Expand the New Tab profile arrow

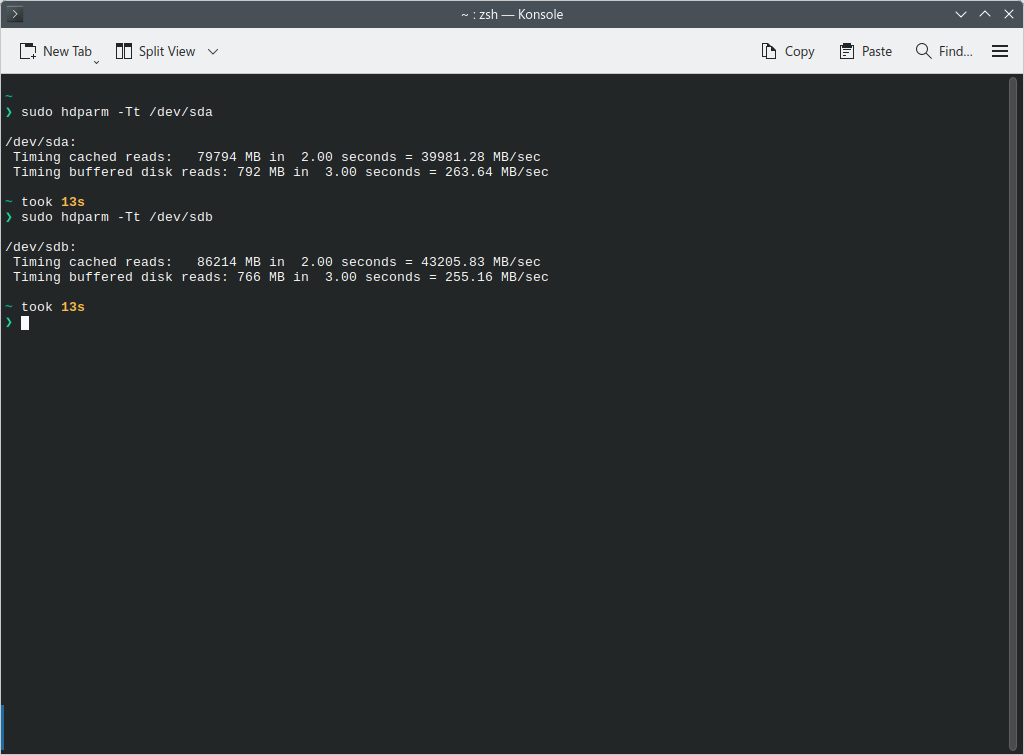pyautogui.click(x=97, y=62)
